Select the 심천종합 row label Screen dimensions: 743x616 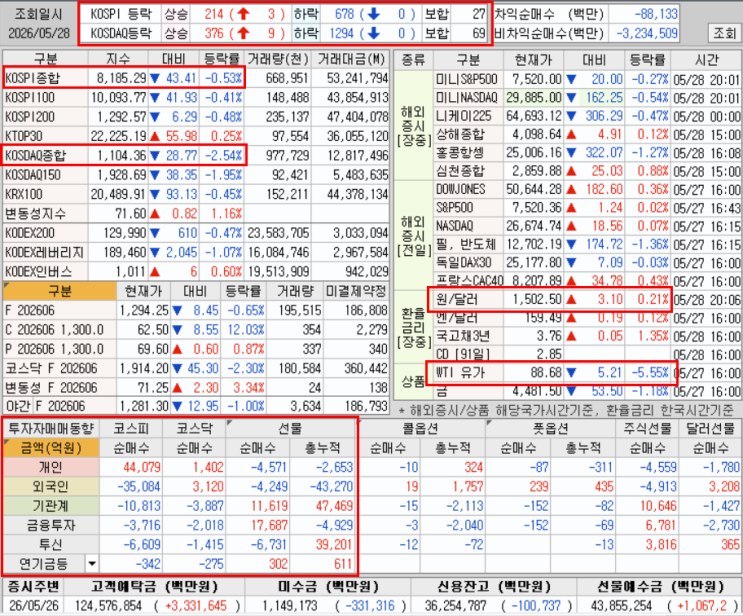click(460, 171)
